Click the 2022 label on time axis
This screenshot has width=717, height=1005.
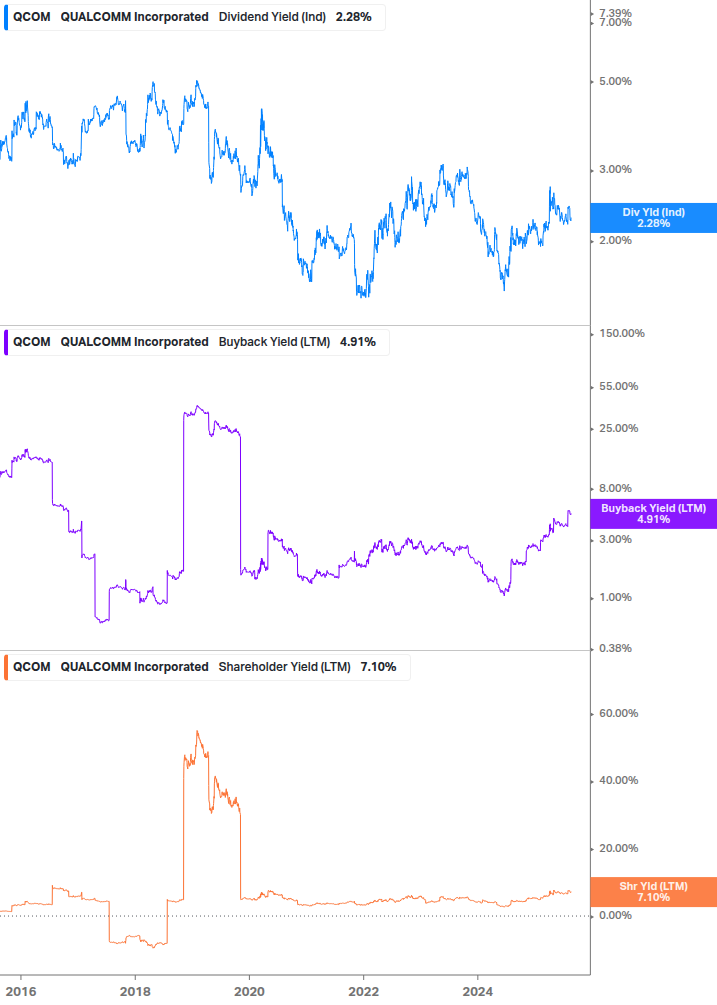pos(363,992)
